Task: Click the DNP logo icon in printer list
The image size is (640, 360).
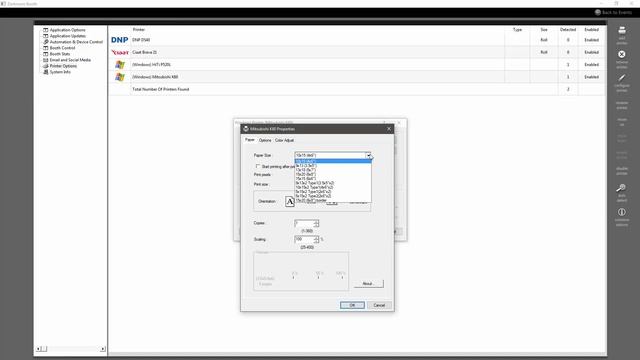Action: click(120, 40)
